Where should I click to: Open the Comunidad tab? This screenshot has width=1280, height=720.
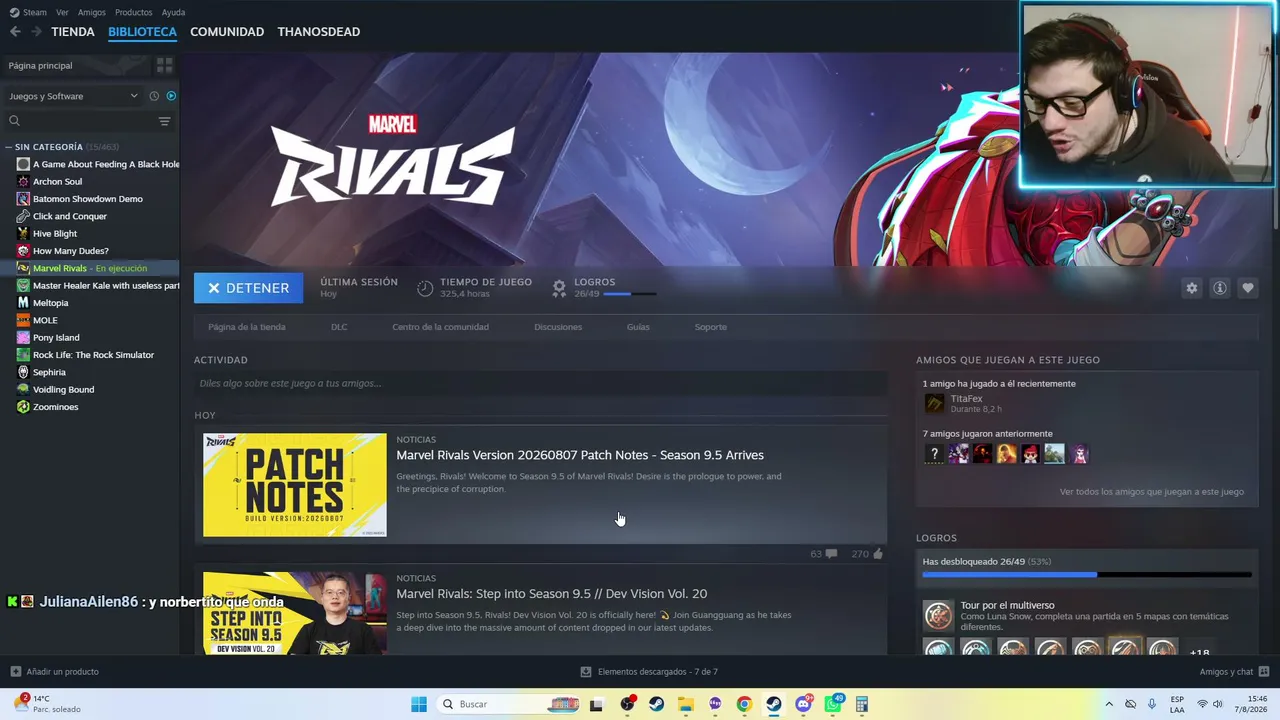click(x=227, y=32)
